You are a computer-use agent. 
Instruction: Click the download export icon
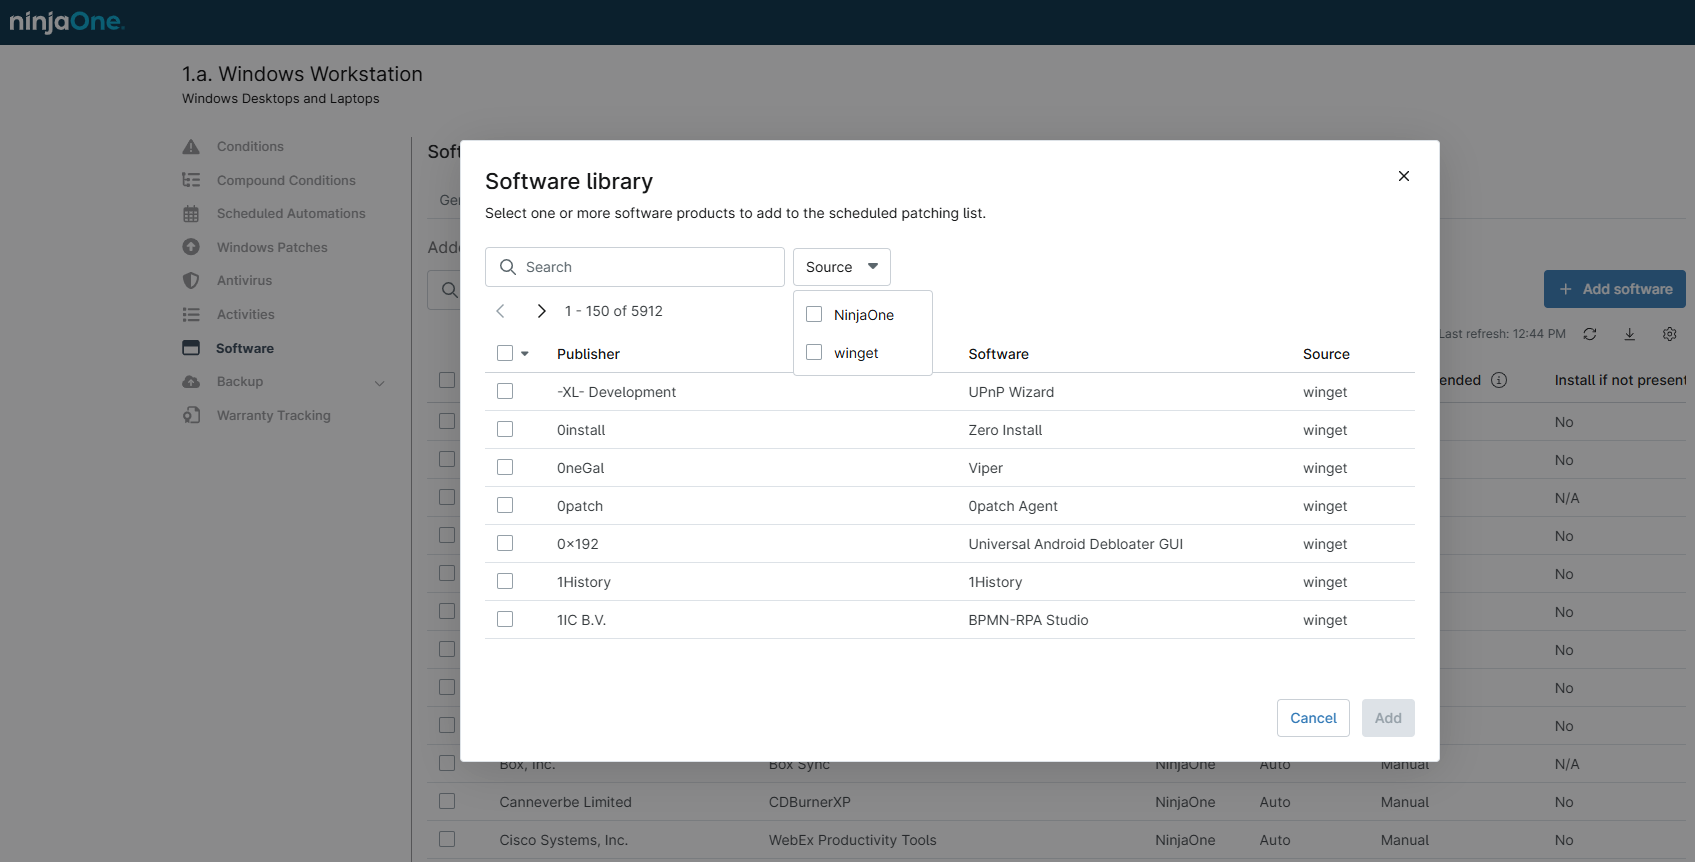[1630, 334]
